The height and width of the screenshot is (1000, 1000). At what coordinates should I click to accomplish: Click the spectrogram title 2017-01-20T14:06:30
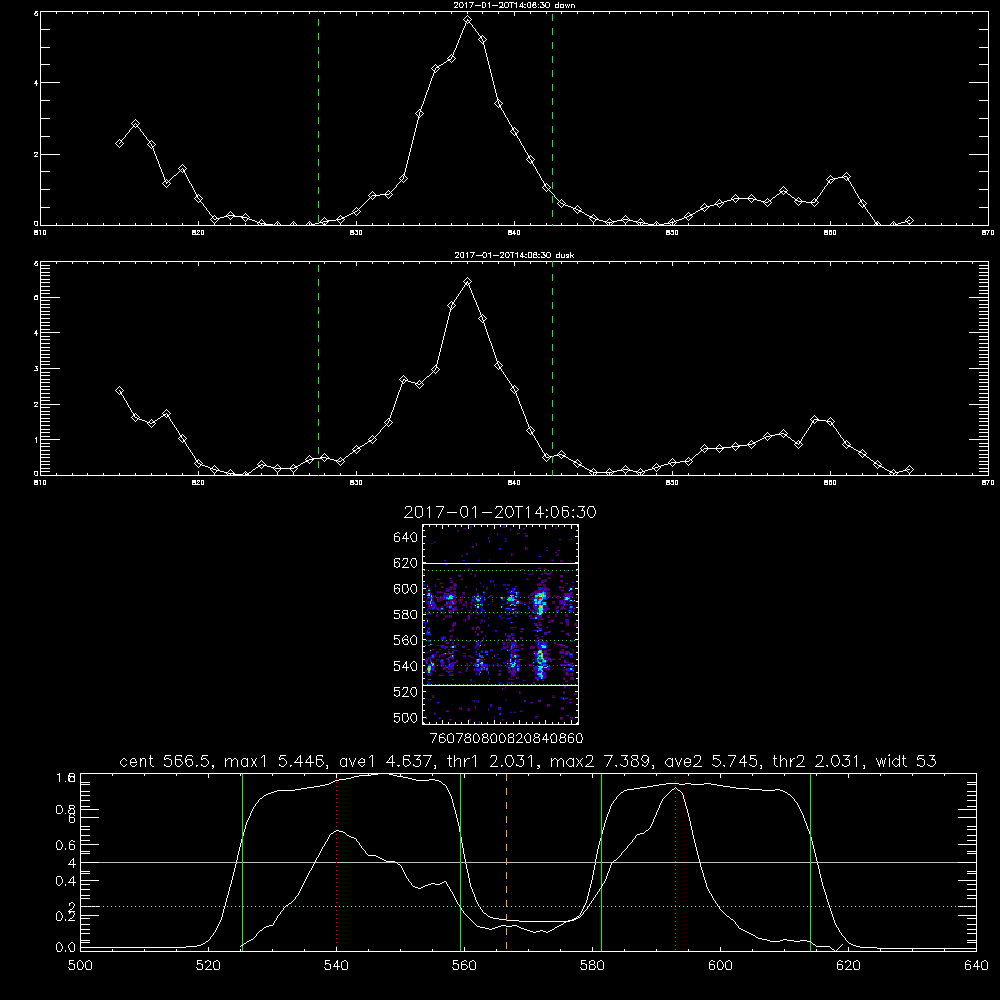pyautogui.click(x=500, y=512)
